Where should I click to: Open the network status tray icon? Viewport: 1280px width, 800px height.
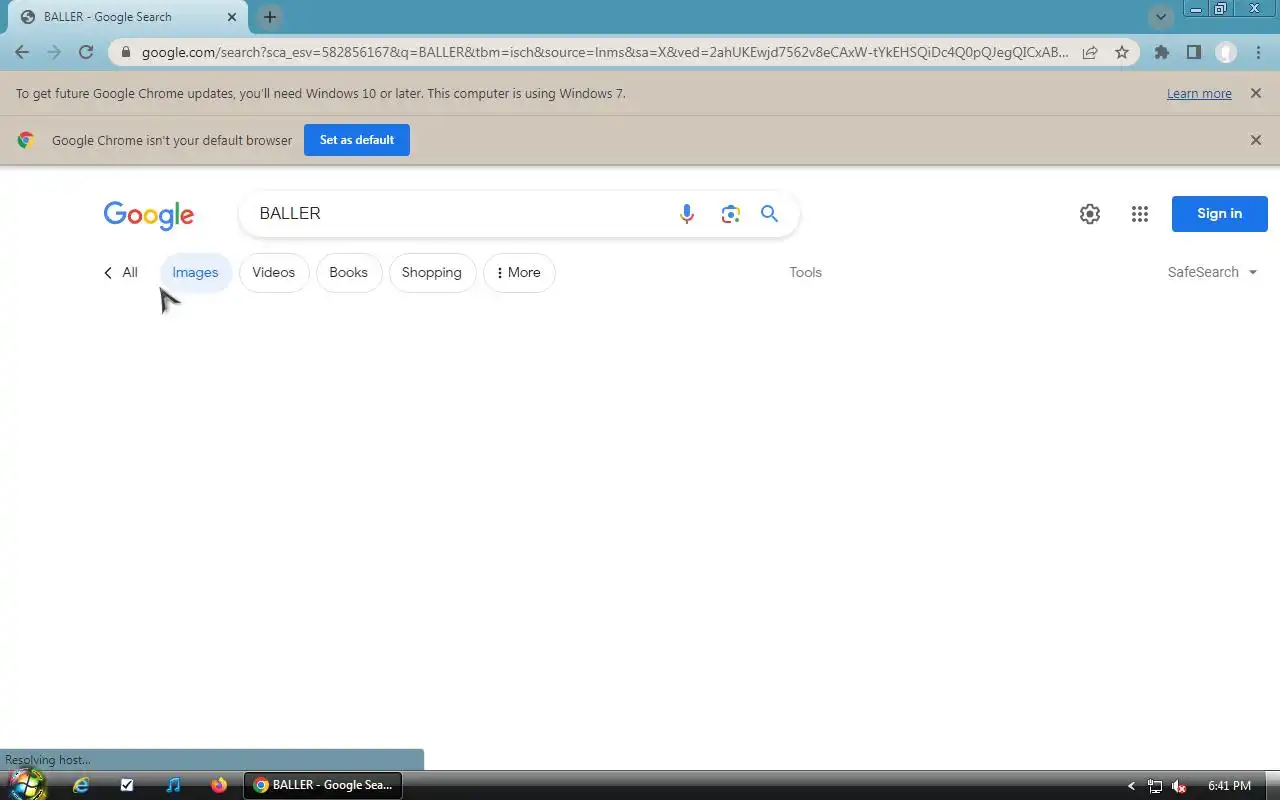(1155, 786)
